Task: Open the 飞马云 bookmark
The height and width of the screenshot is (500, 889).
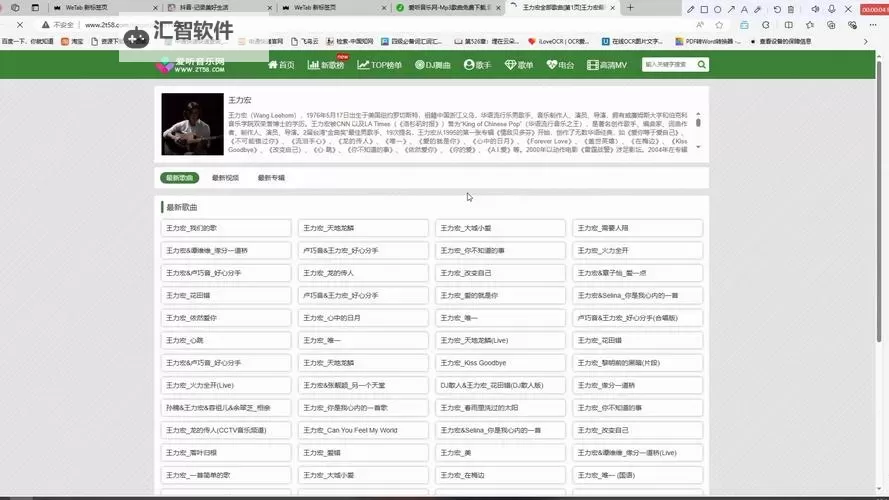Action: point(304,41)
